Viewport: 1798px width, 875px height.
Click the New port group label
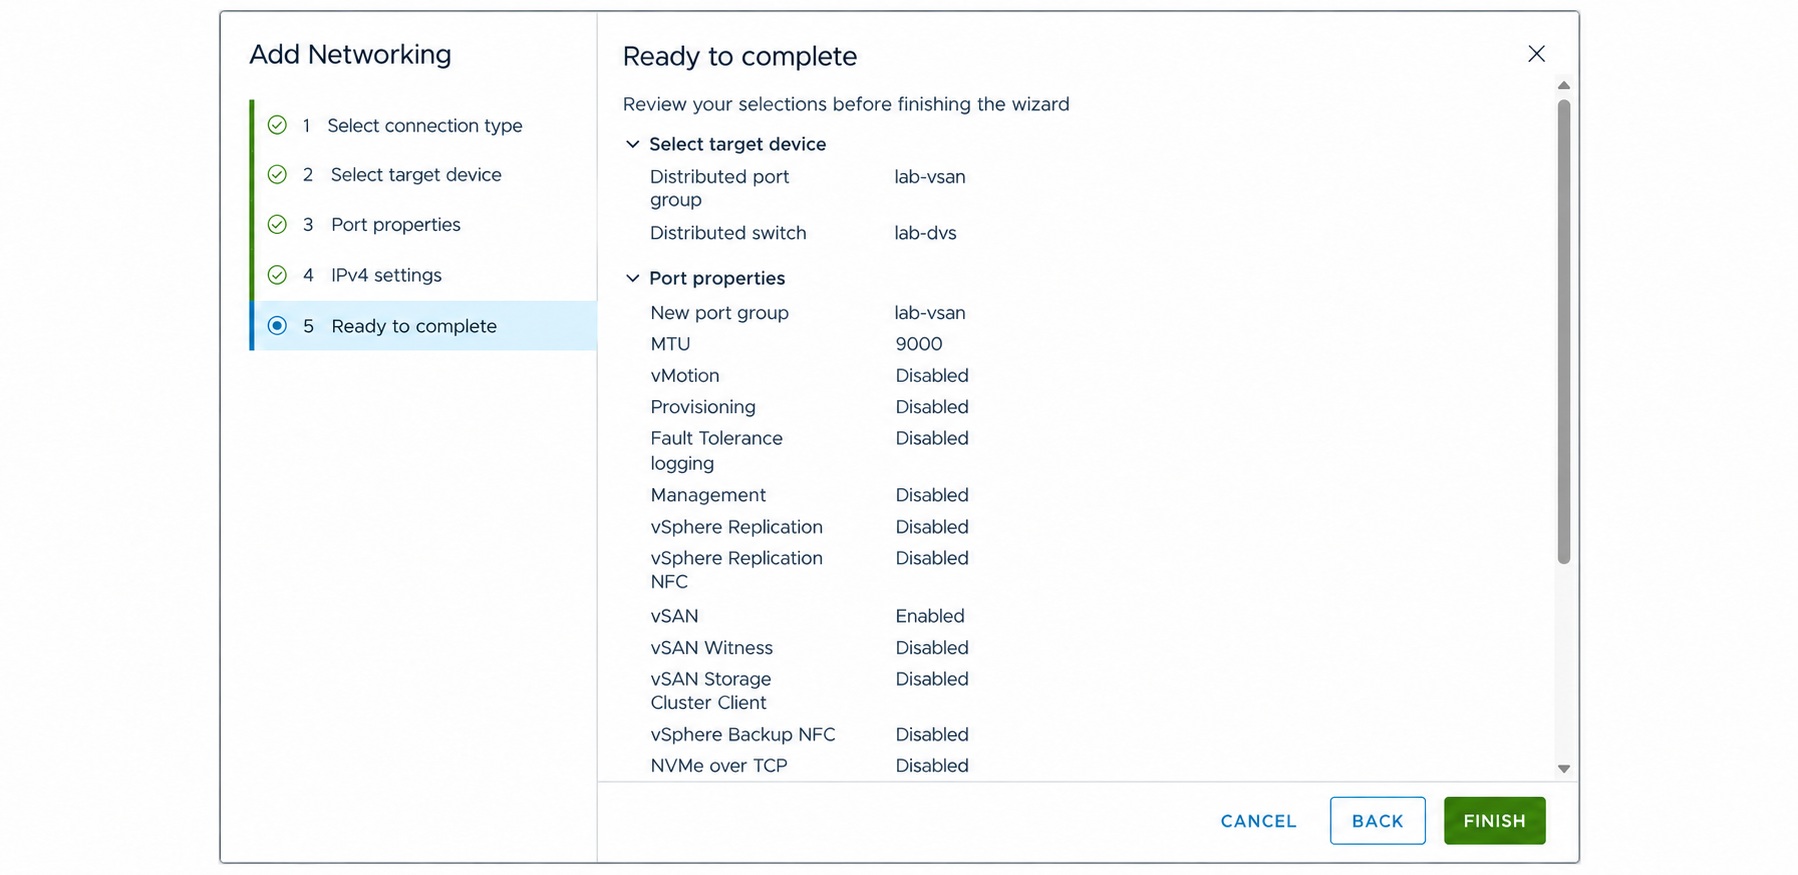coord(719,312)
